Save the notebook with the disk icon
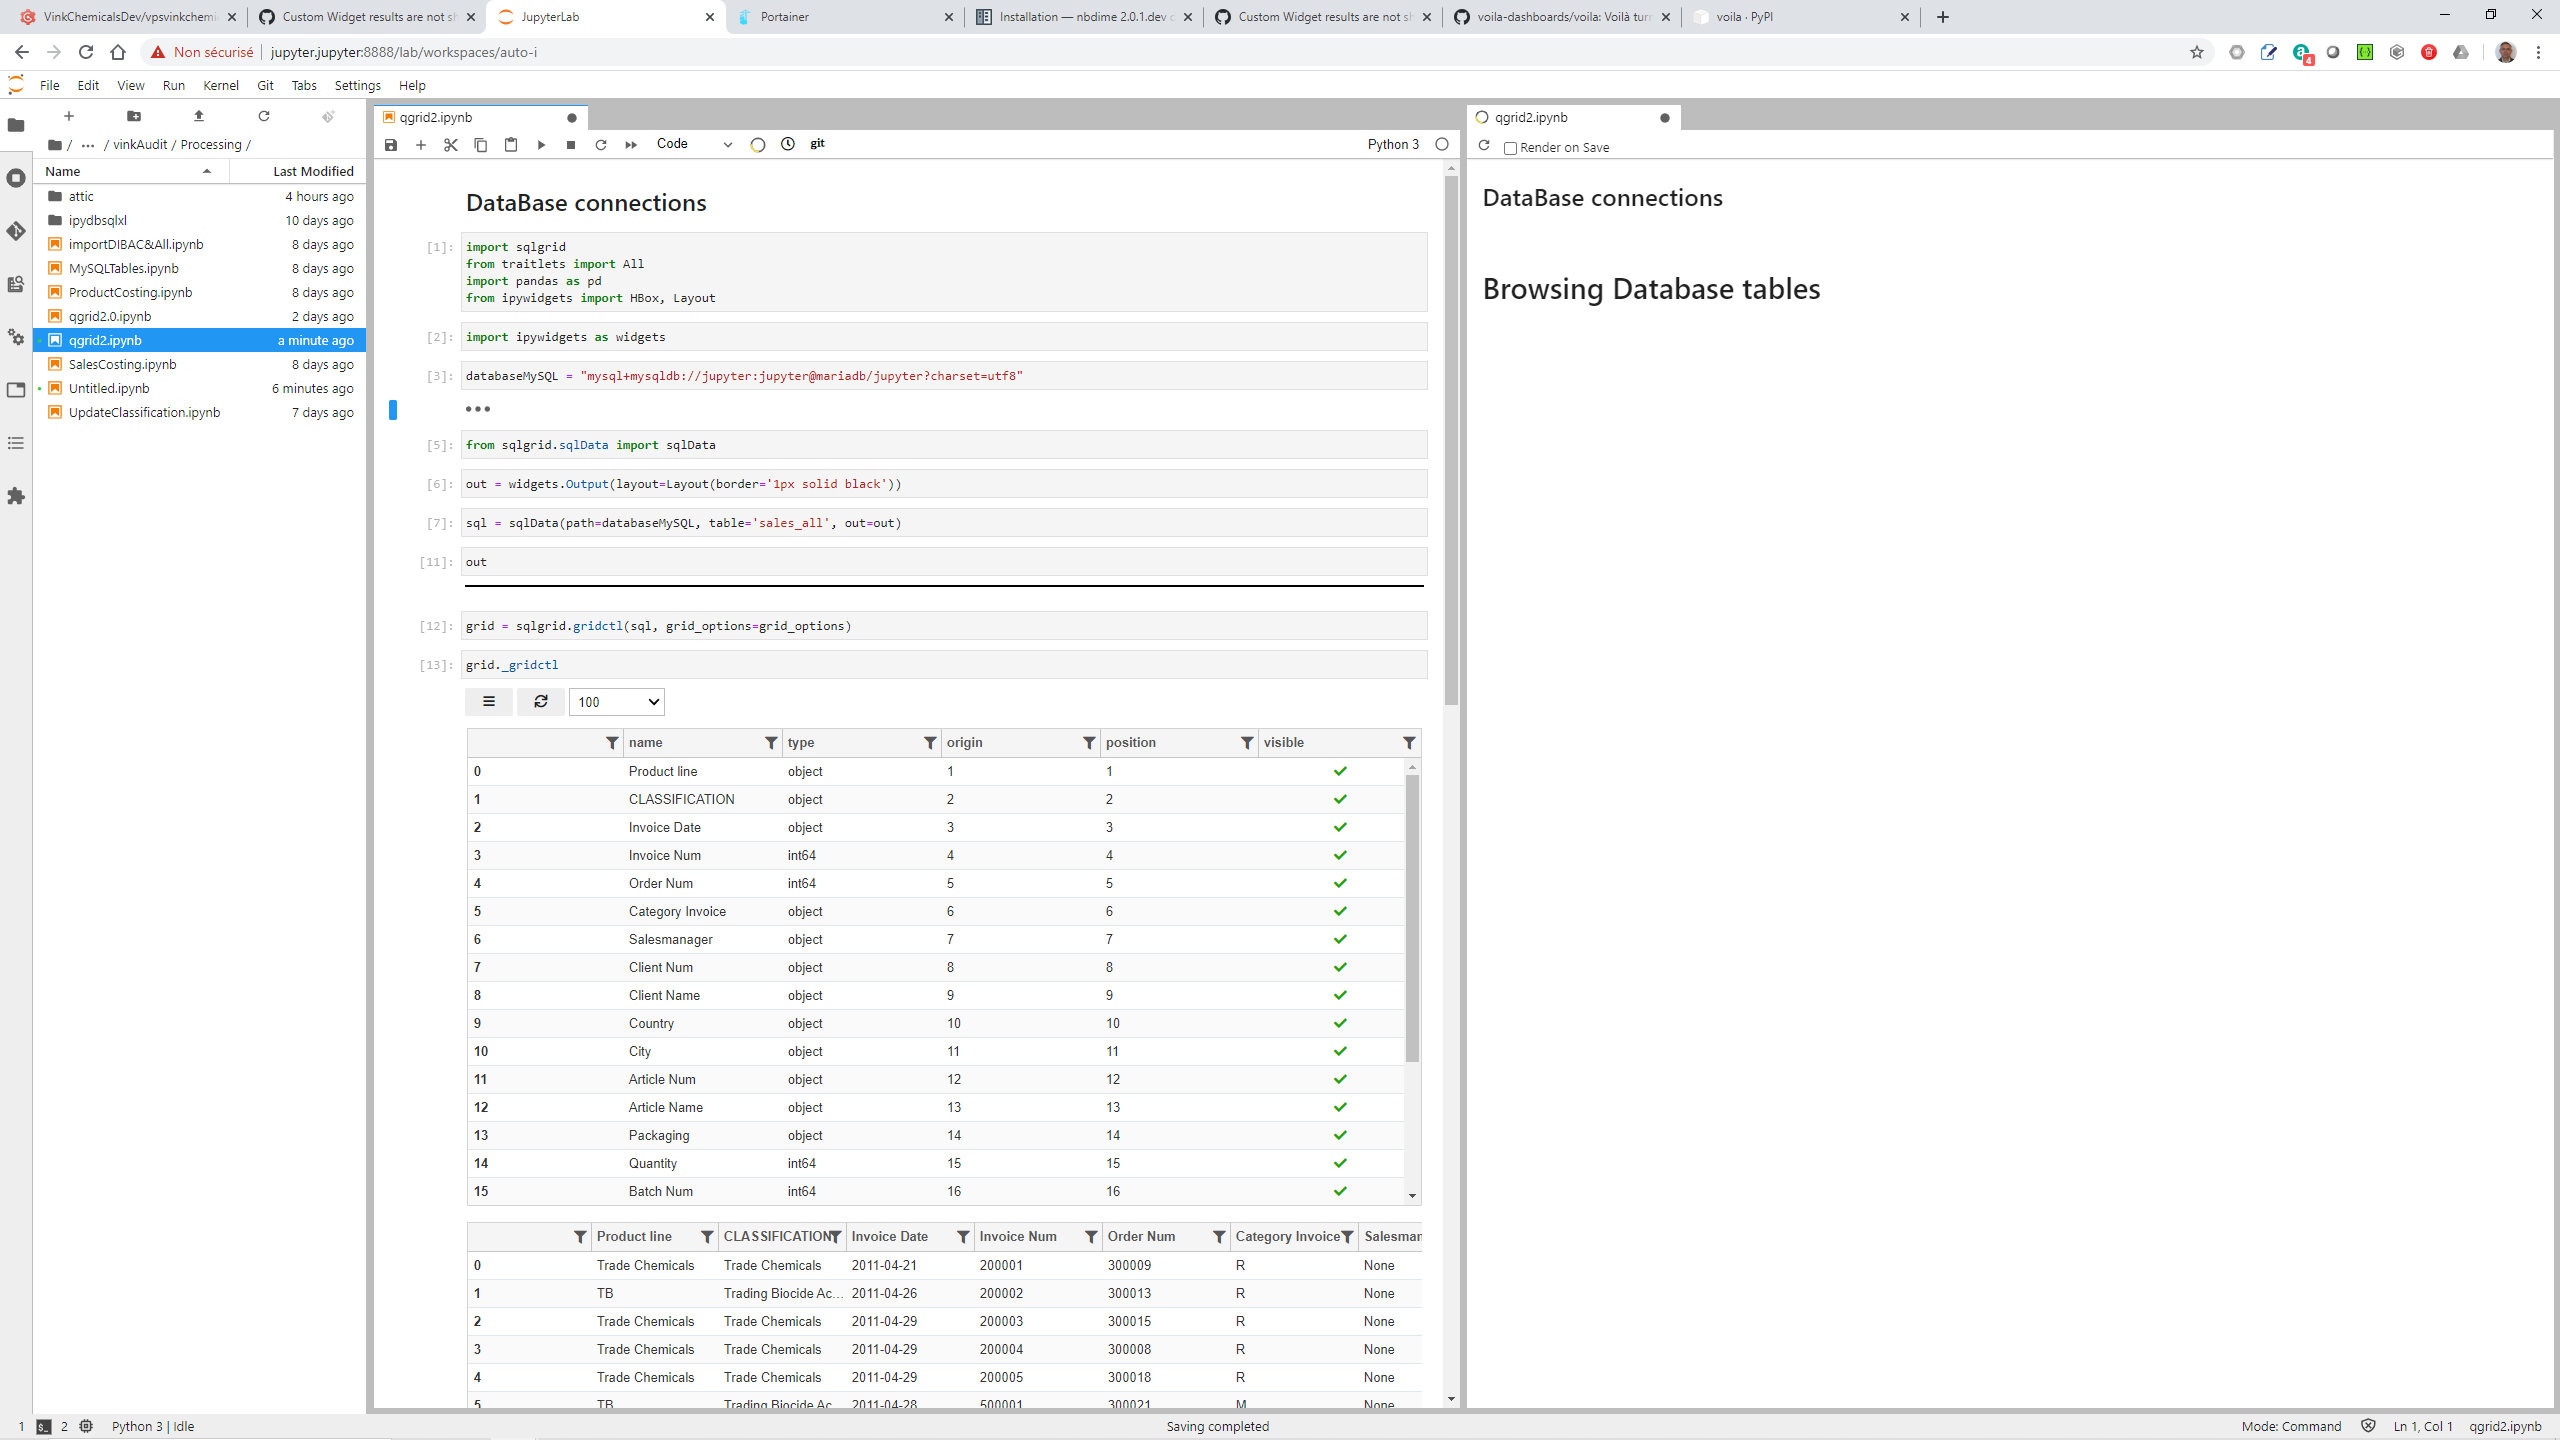The image size is (2560, 1440). [391, 145]
